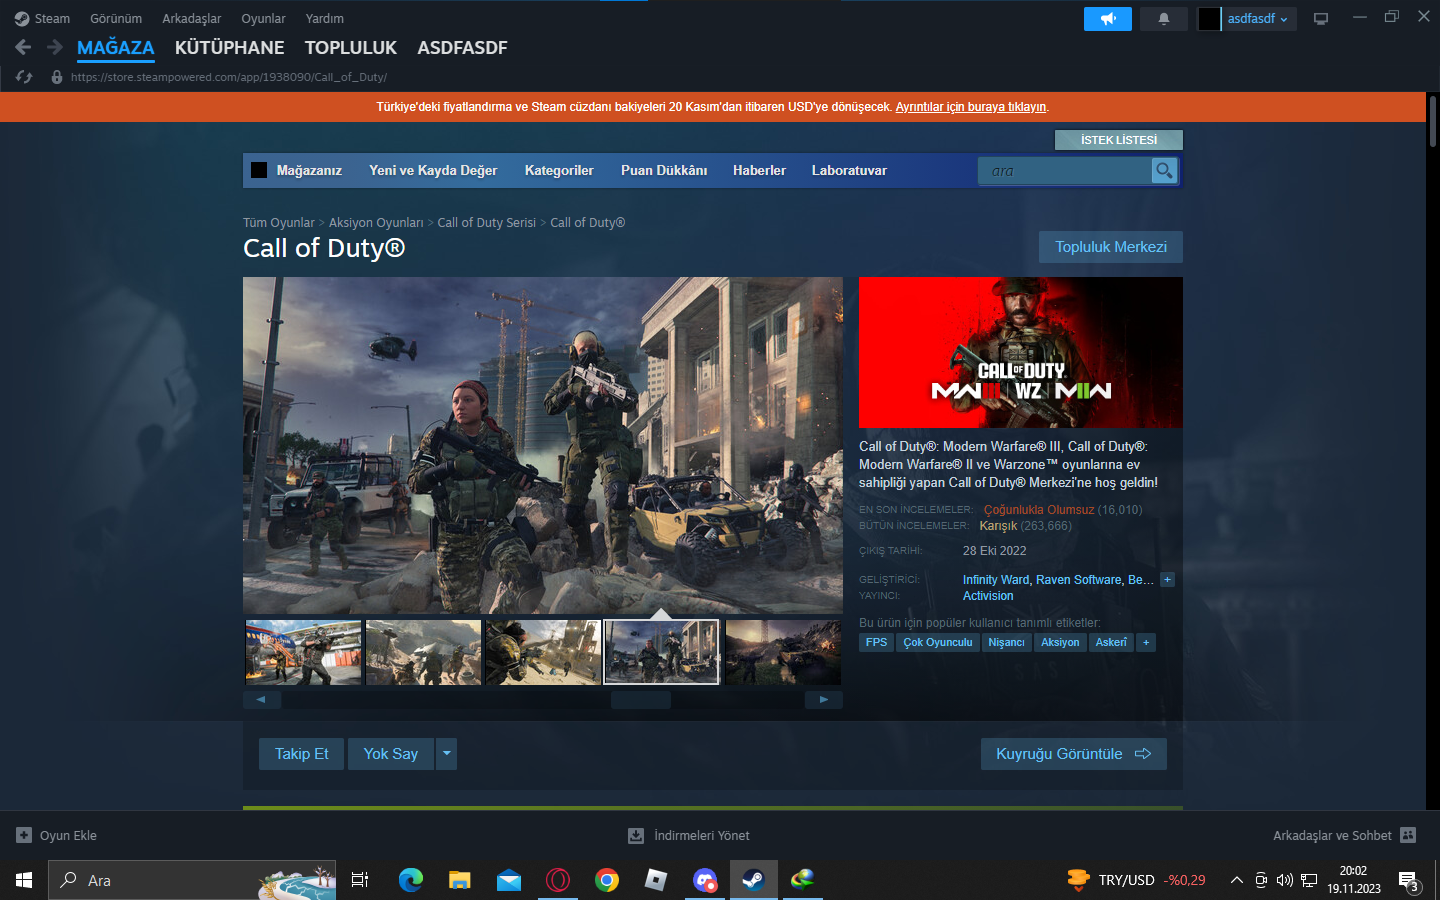The width and height of the screenshot is (1440, 900).
Task: Open the Mail app from taskbar
Action: (x=508, y=880)
